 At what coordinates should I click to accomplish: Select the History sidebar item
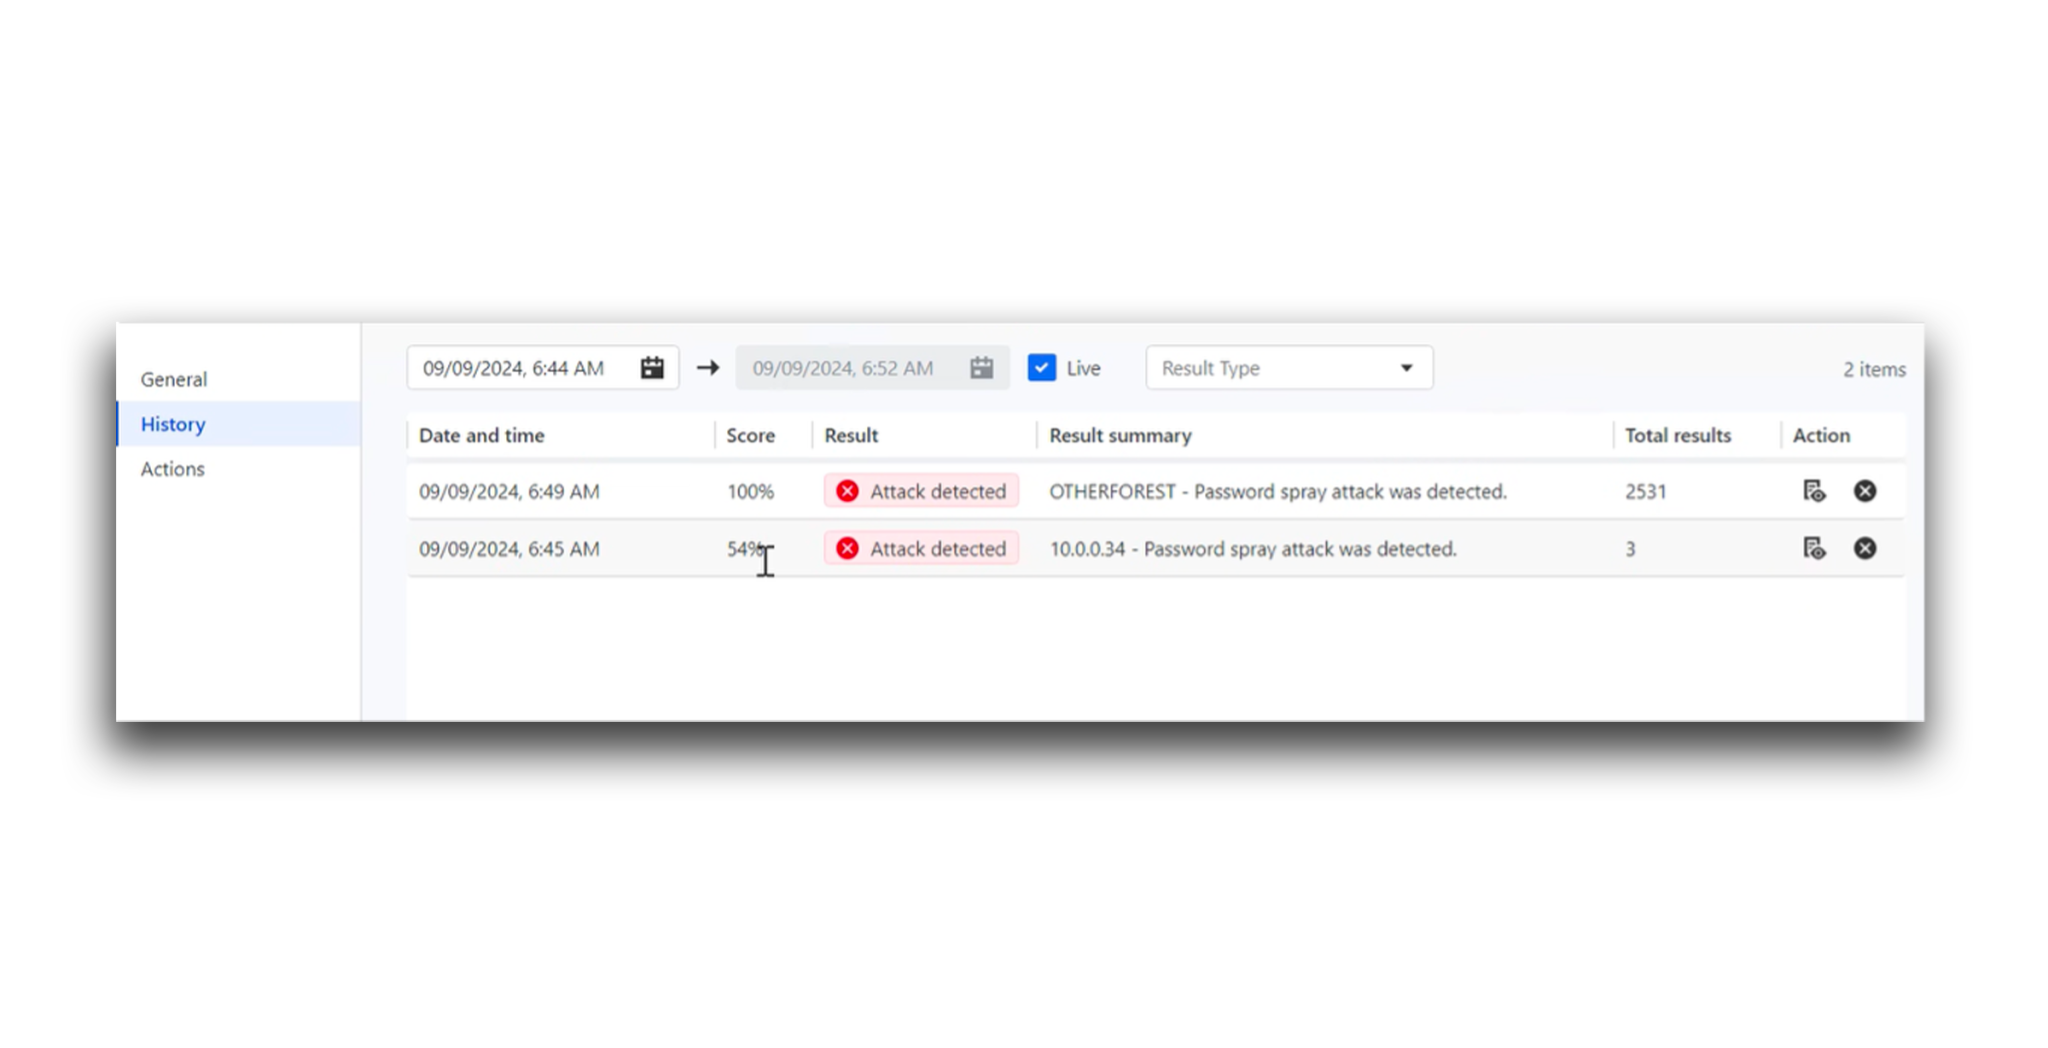pyautogui.click(x=172, y=424)
